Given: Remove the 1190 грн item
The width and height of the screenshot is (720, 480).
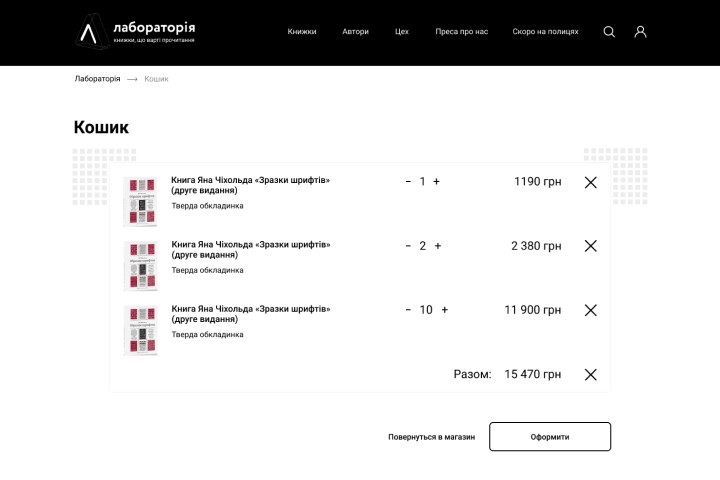Looking at the screenshot, I should [591, 182].
